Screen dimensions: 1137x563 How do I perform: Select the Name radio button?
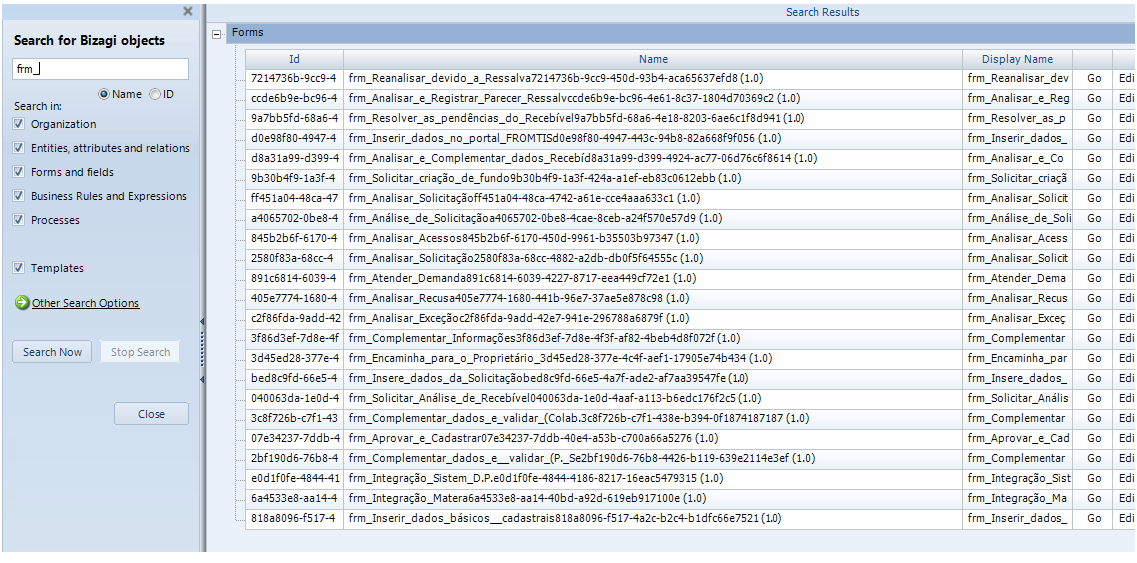click(x=104, y=94)
